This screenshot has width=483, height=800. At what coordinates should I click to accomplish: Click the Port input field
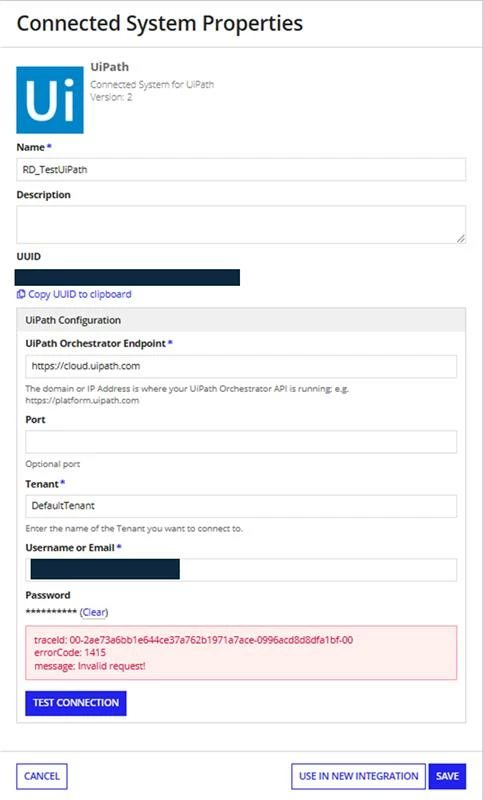point(241,442)
